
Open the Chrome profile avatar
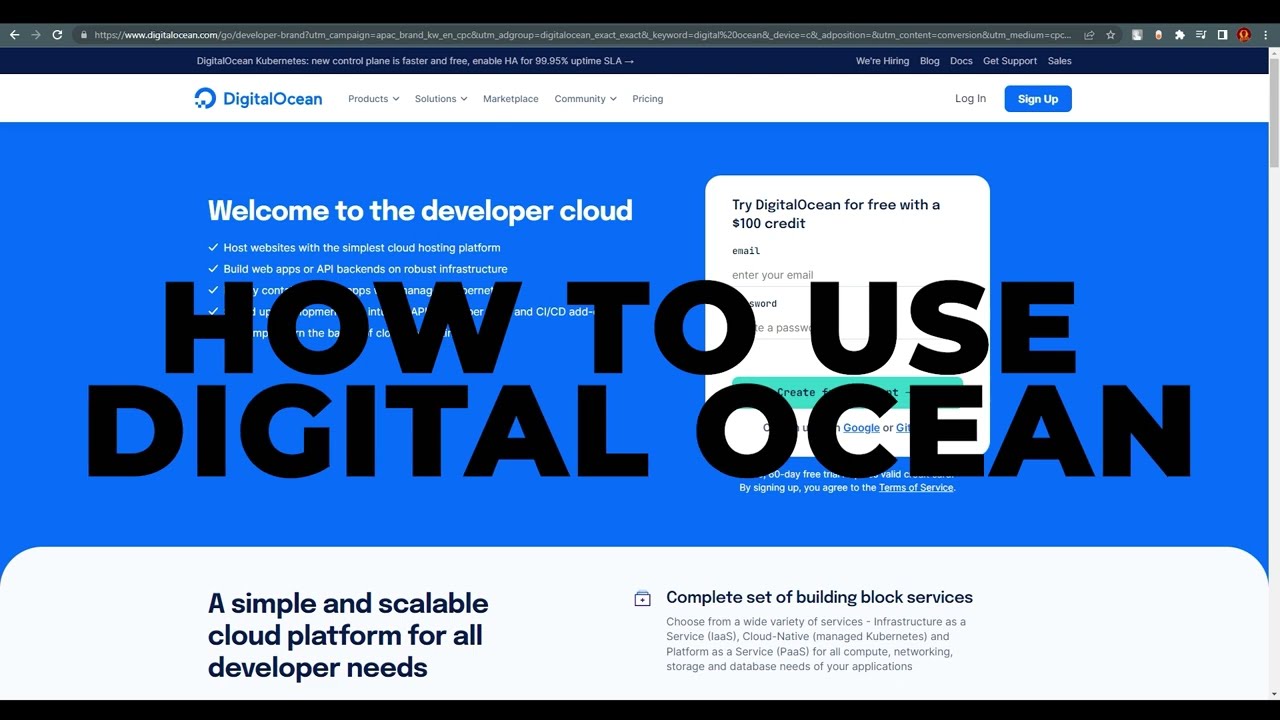point(1244,35)
